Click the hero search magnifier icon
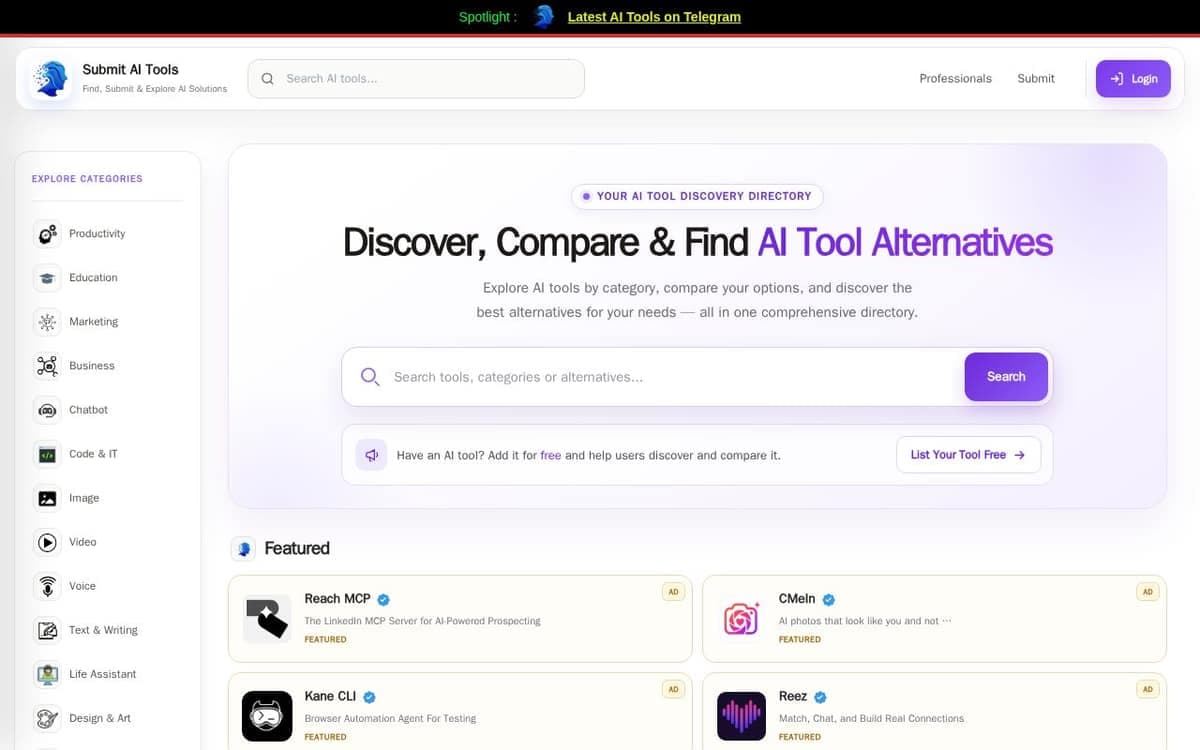This screenshot has width=1200, height=750. tap(370, 377)
